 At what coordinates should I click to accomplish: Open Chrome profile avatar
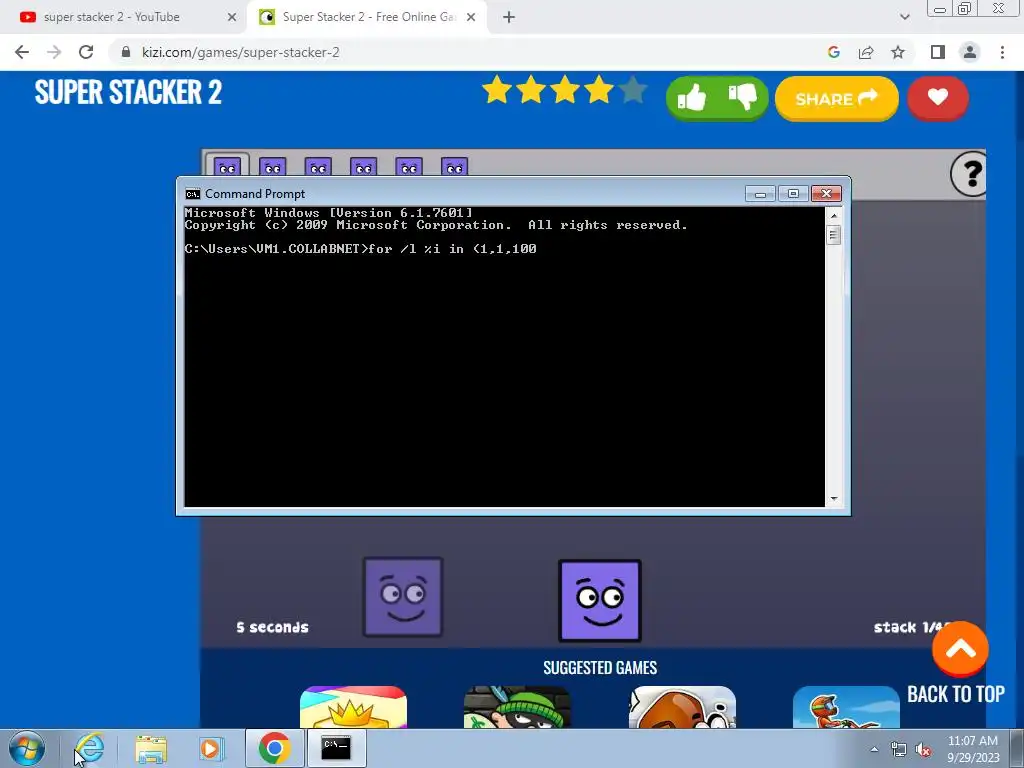[970, 52]
